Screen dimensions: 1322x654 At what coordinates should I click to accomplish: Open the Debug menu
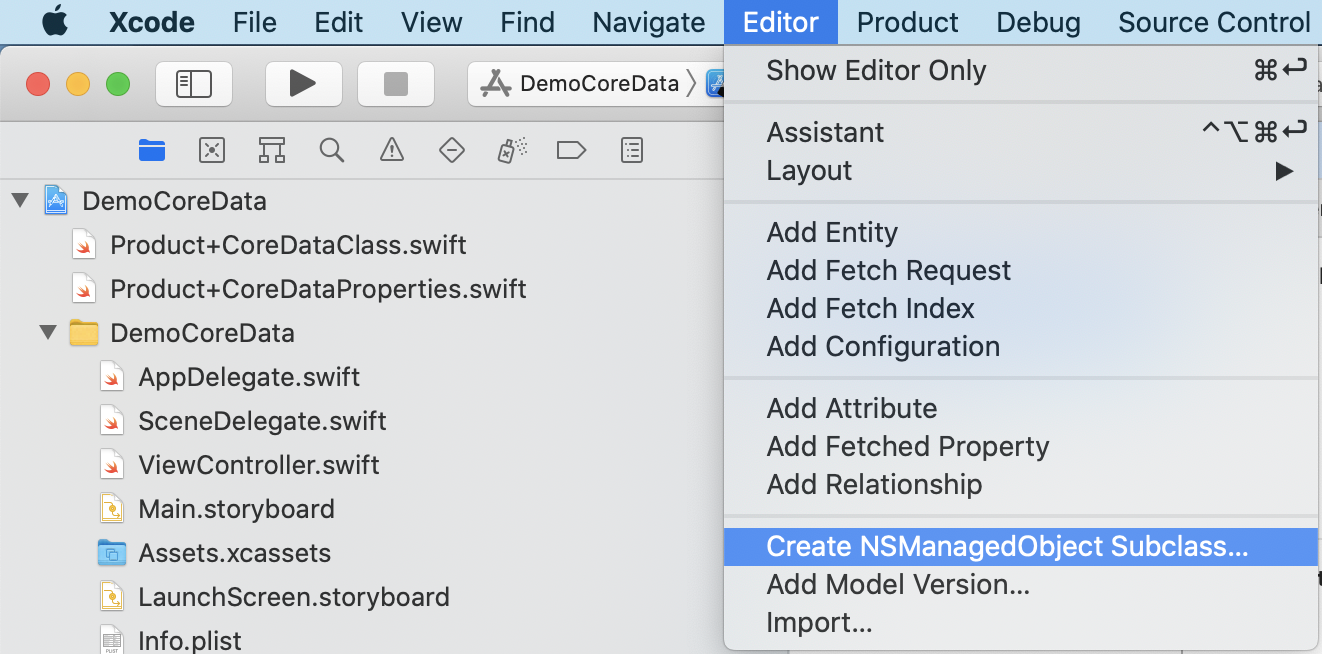tap(1038, 22)
